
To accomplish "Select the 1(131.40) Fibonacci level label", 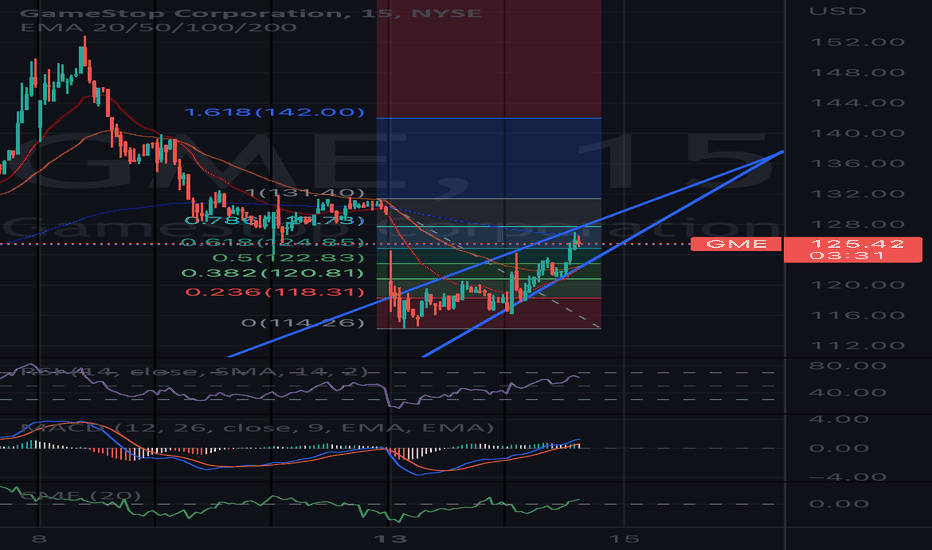I will tap(304, 193).
